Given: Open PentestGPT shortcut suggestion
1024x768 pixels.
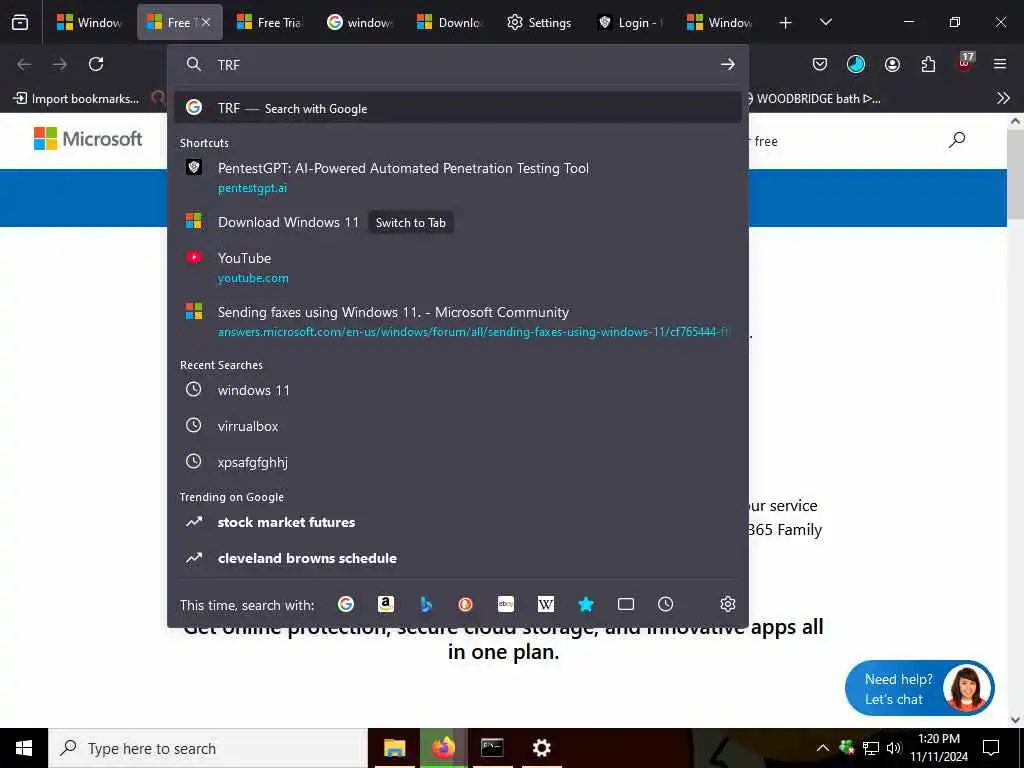Looking at the screenshot, I should (457, 177).
